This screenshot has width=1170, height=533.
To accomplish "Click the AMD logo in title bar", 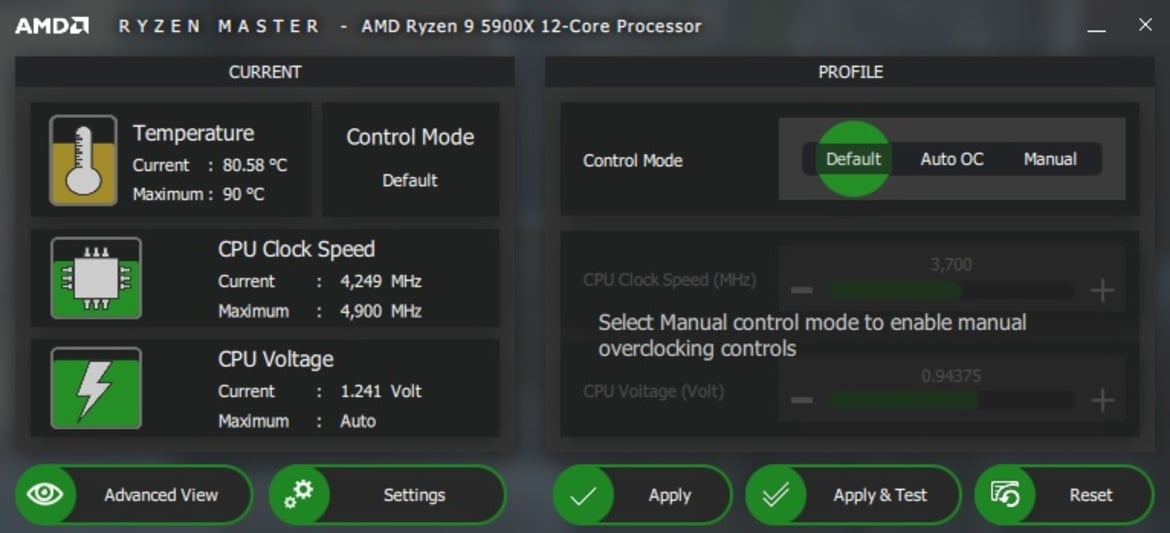I will point(51,26).
